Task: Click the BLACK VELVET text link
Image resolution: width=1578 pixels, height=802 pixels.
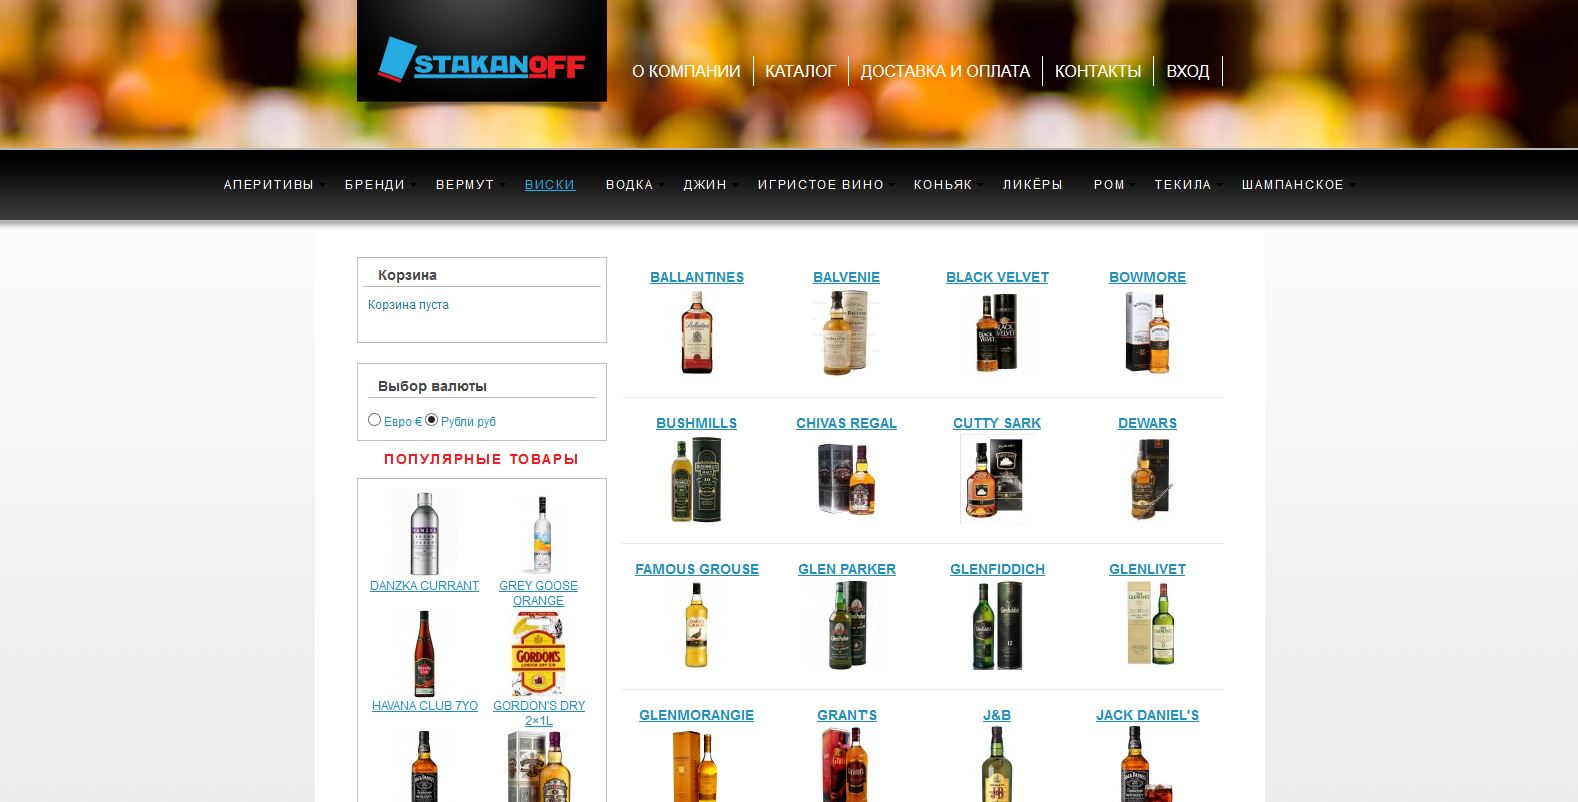Action: point(997,277)
